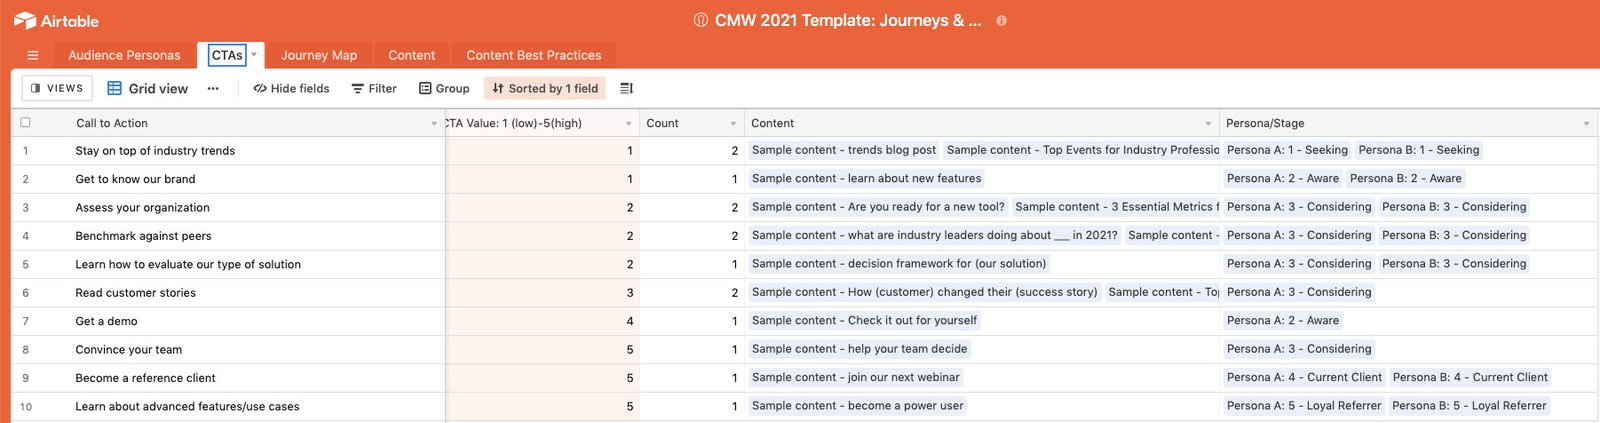The height and width of the screenshot is (423, 1600).
Task: Open the hamburger tables menu
Action: pyautogui.click(x=33, y=55)
